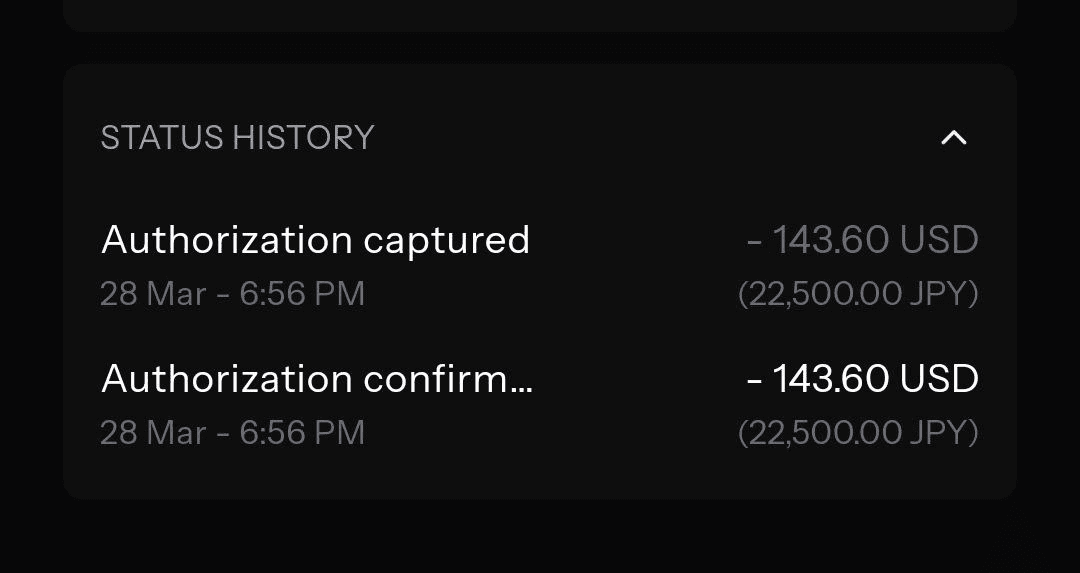
Task: Tap USD currency label in the greyed amount
Action: tap(939, 241)
